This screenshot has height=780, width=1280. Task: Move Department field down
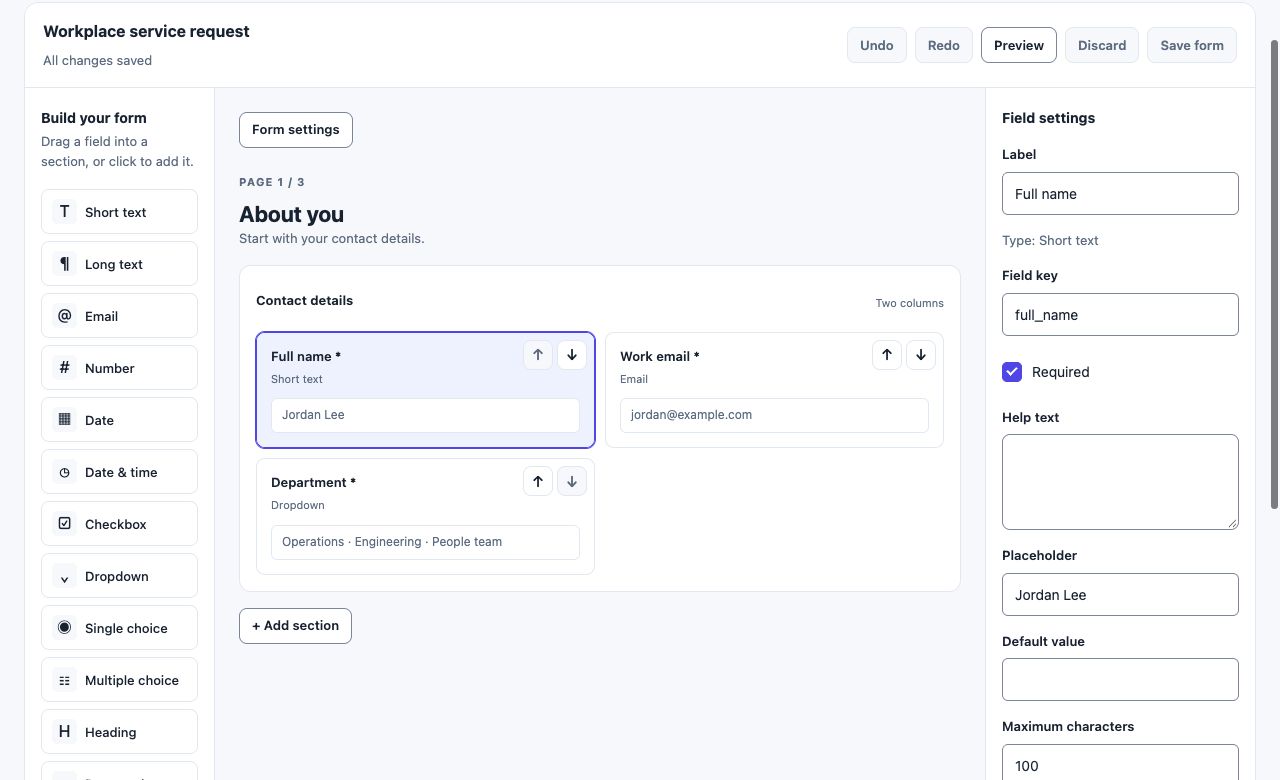pos(572,481)
